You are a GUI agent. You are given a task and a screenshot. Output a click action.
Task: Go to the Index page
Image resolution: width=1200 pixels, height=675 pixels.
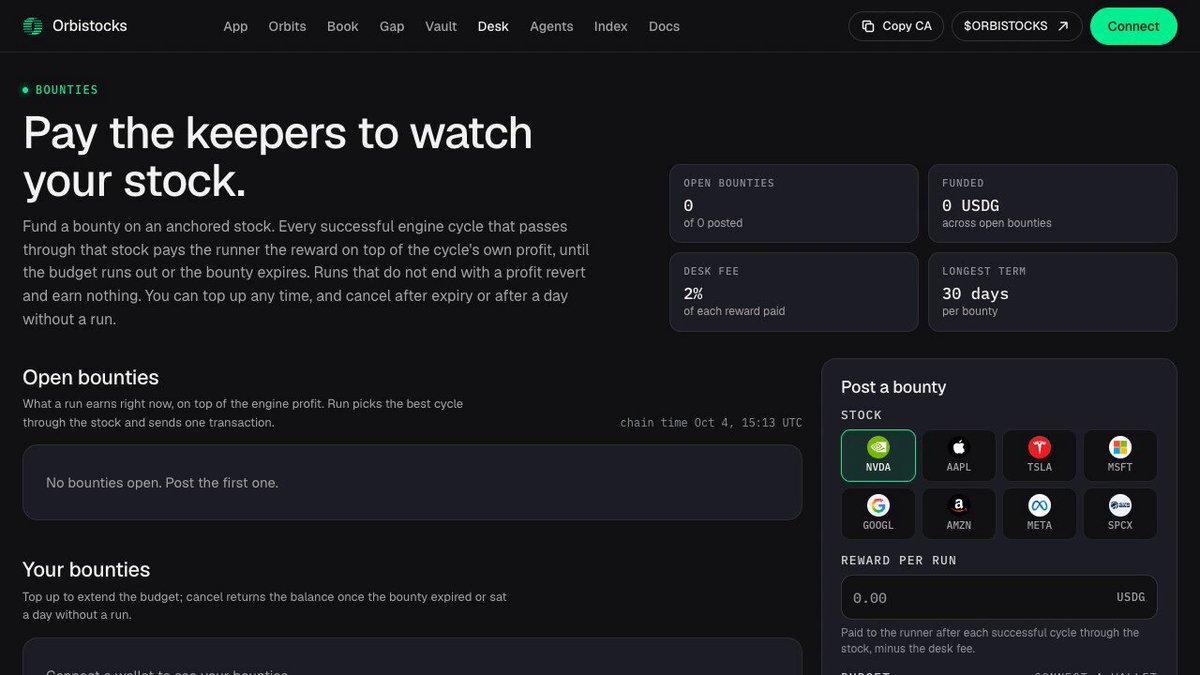[611, 26]
